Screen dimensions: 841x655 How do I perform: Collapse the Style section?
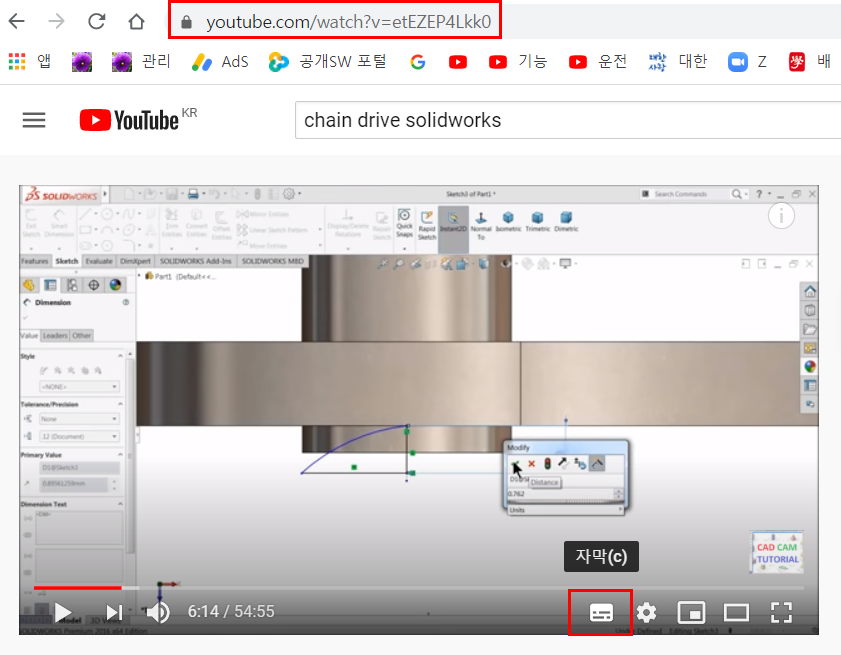click(120, 356)
